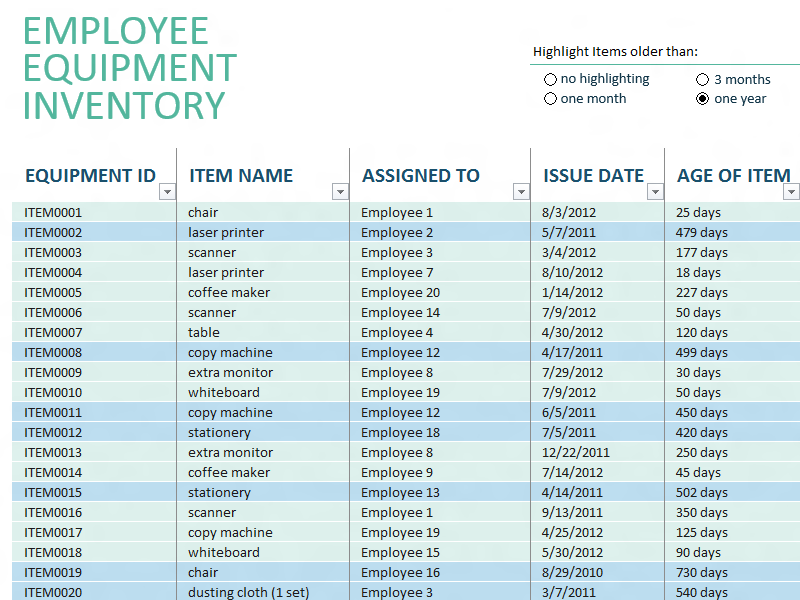Select cell ITEM0015

94,492
